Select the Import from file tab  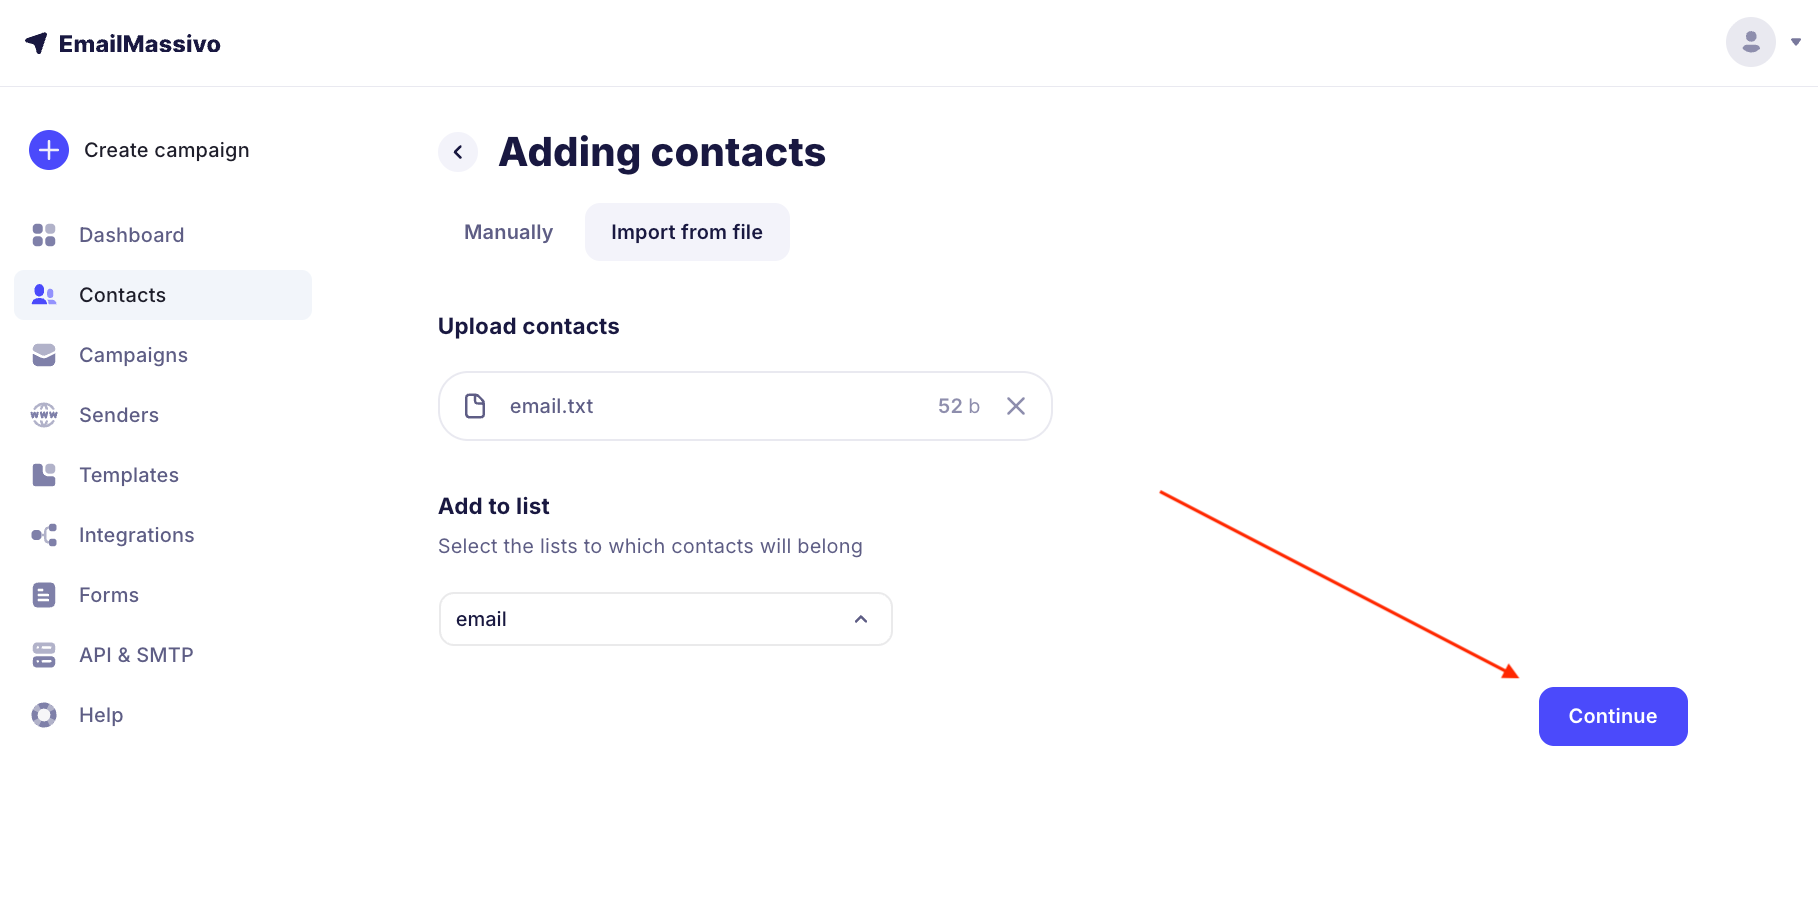[687, 232]
